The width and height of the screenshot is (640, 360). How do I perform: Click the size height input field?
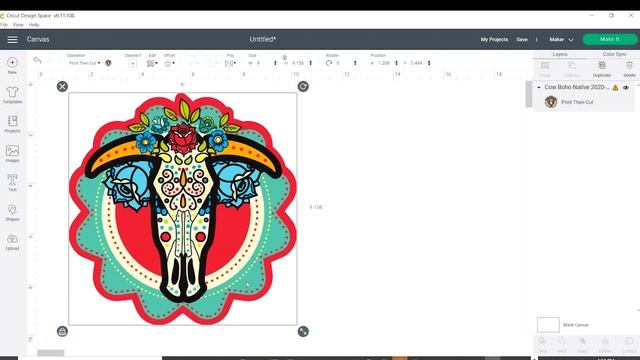pyautogui.click(x=299, y=63)
